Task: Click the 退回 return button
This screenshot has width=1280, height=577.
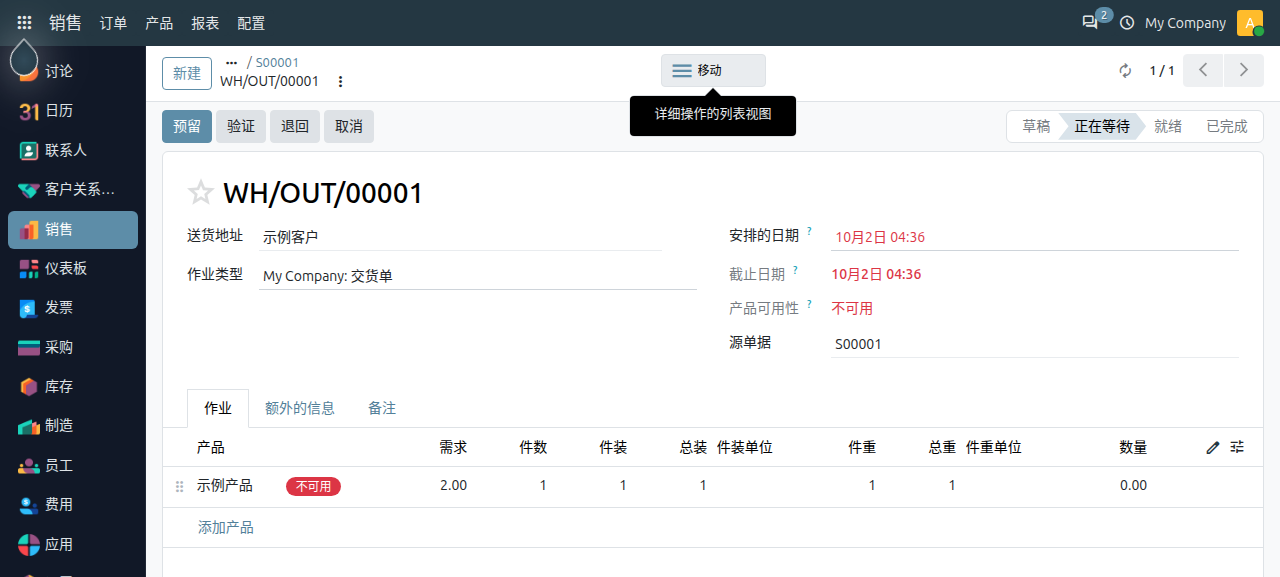Action: pyautogui.click(x=295, y=126)
